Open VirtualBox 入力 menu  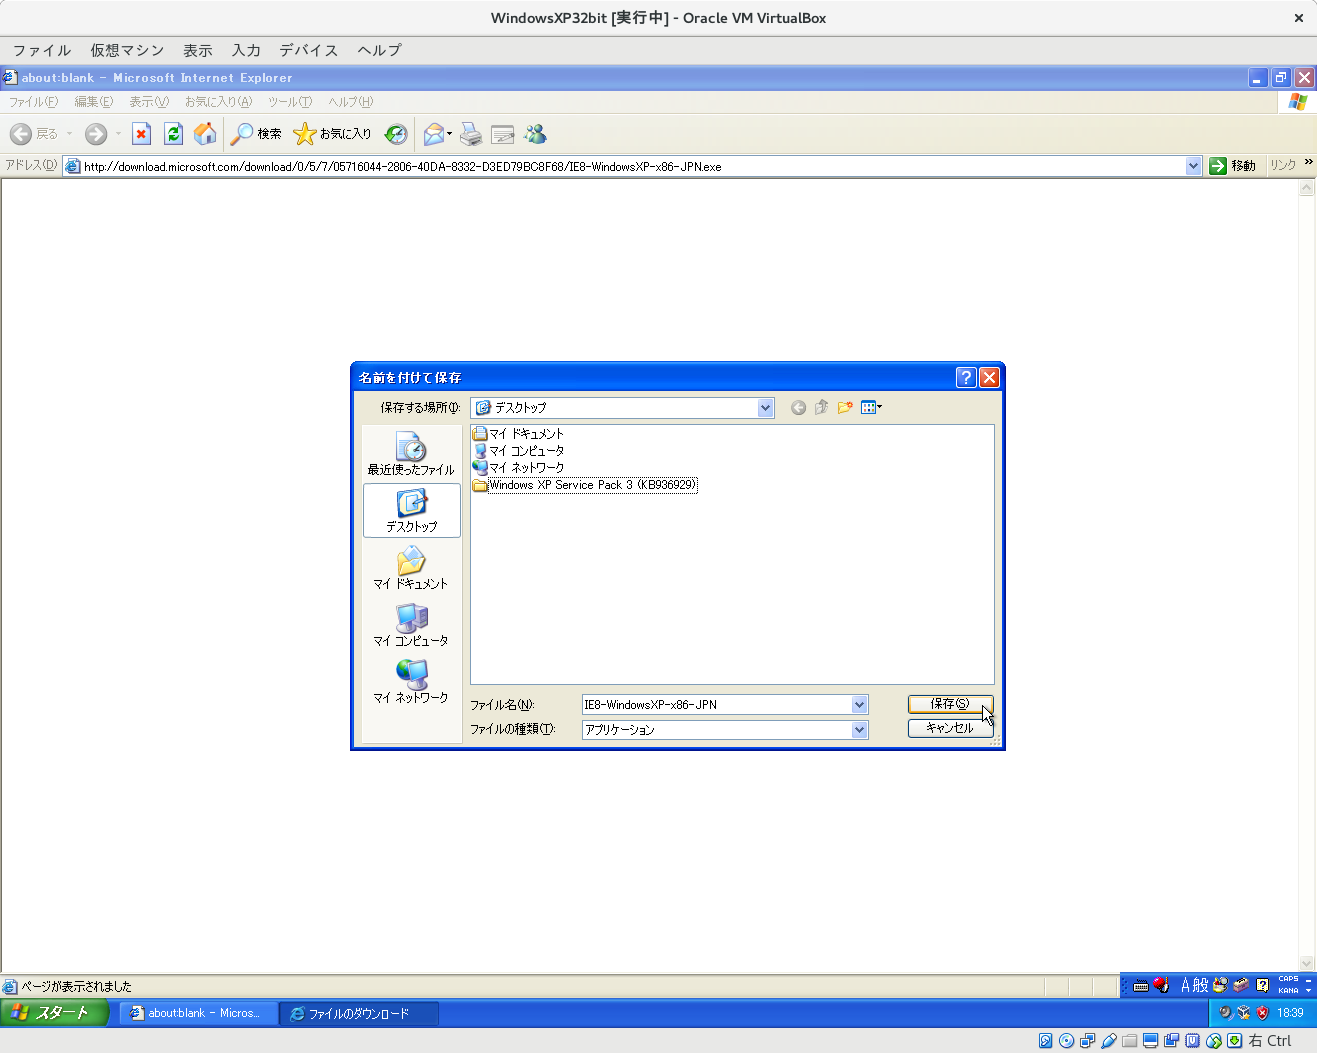click(x=246, y=50)
